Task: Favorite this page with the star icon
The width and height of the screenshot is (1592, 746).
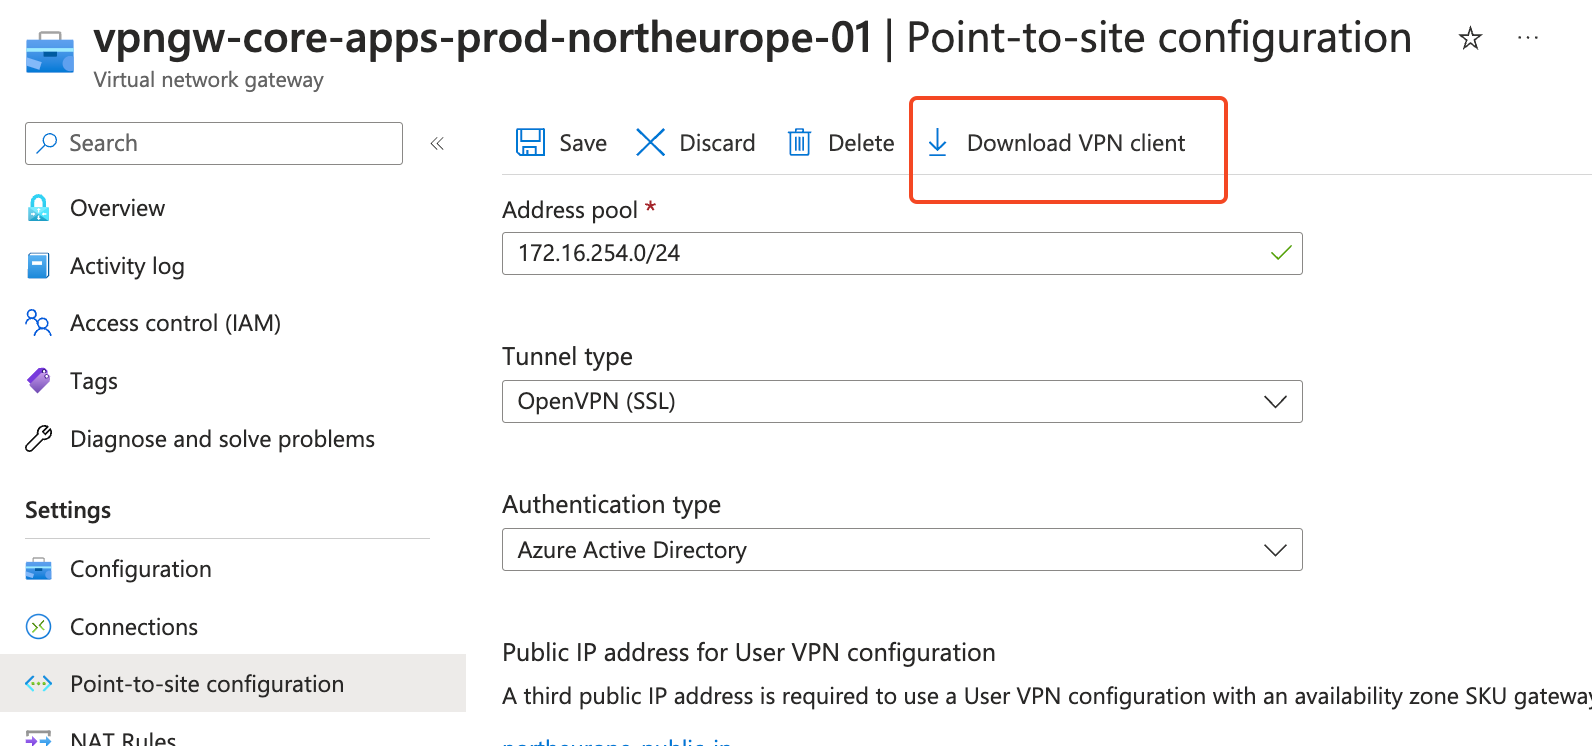Action: 1470,39
